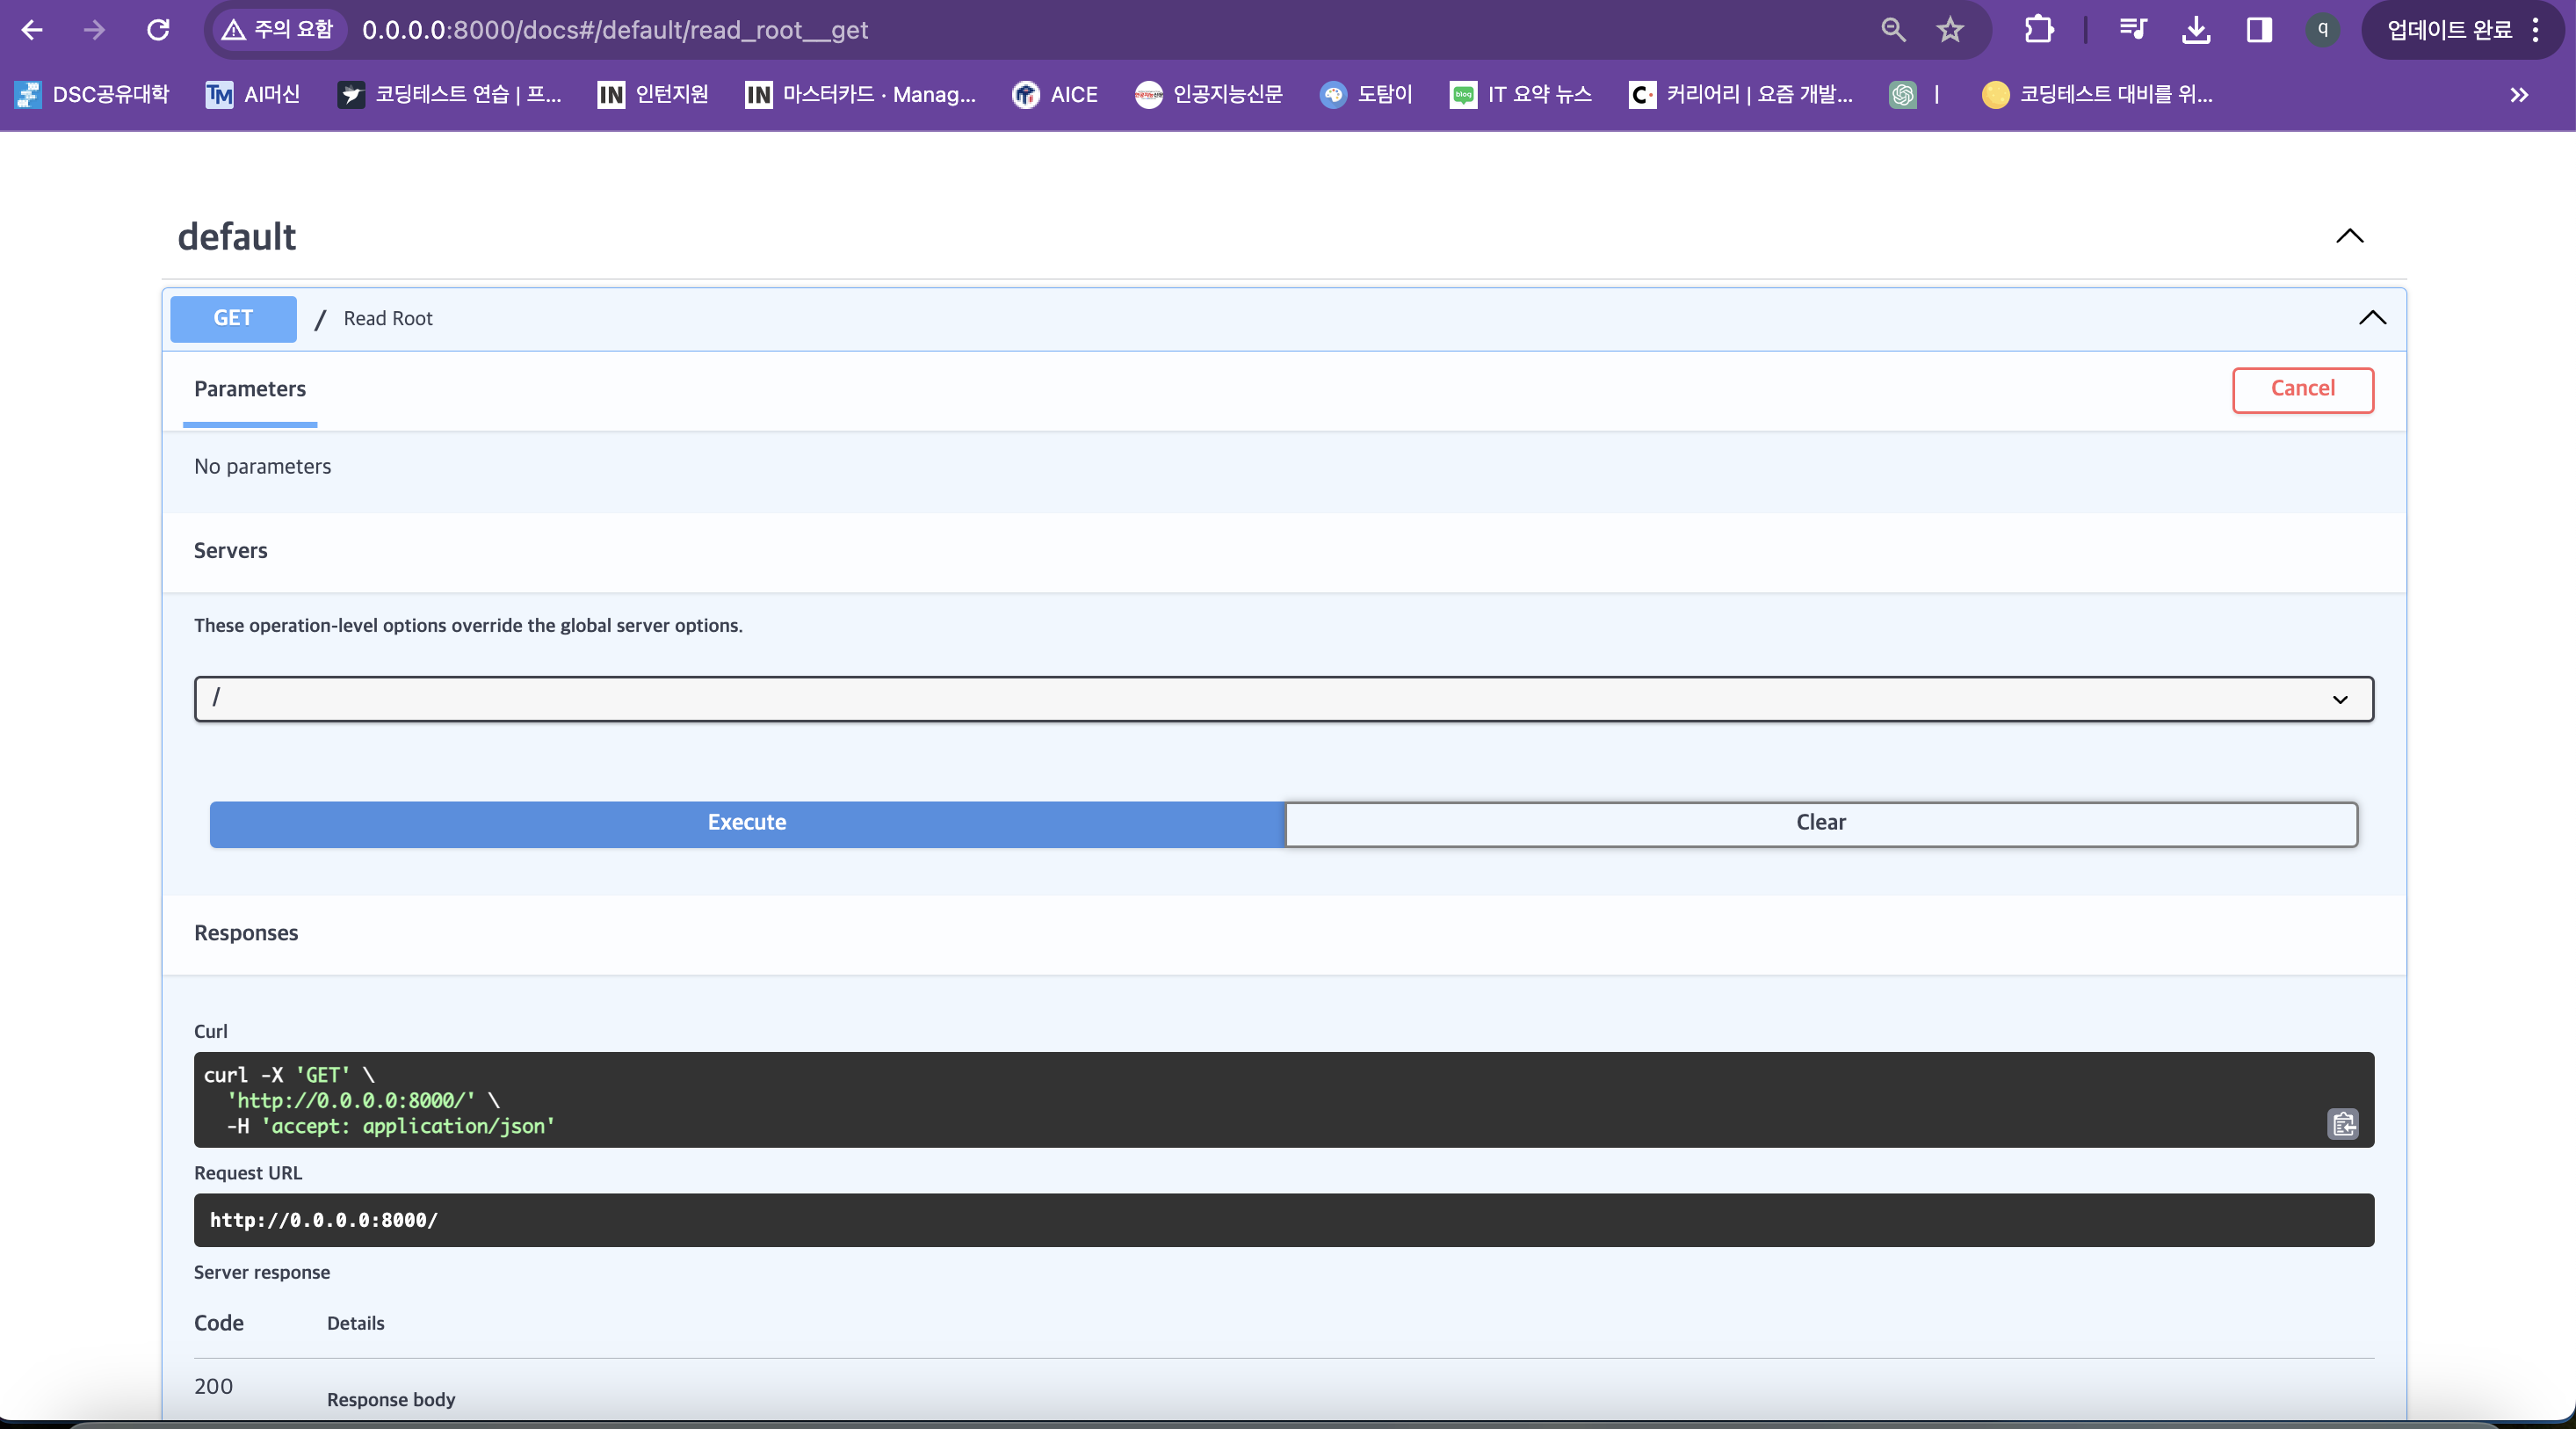Click the Clear button

1820,823
